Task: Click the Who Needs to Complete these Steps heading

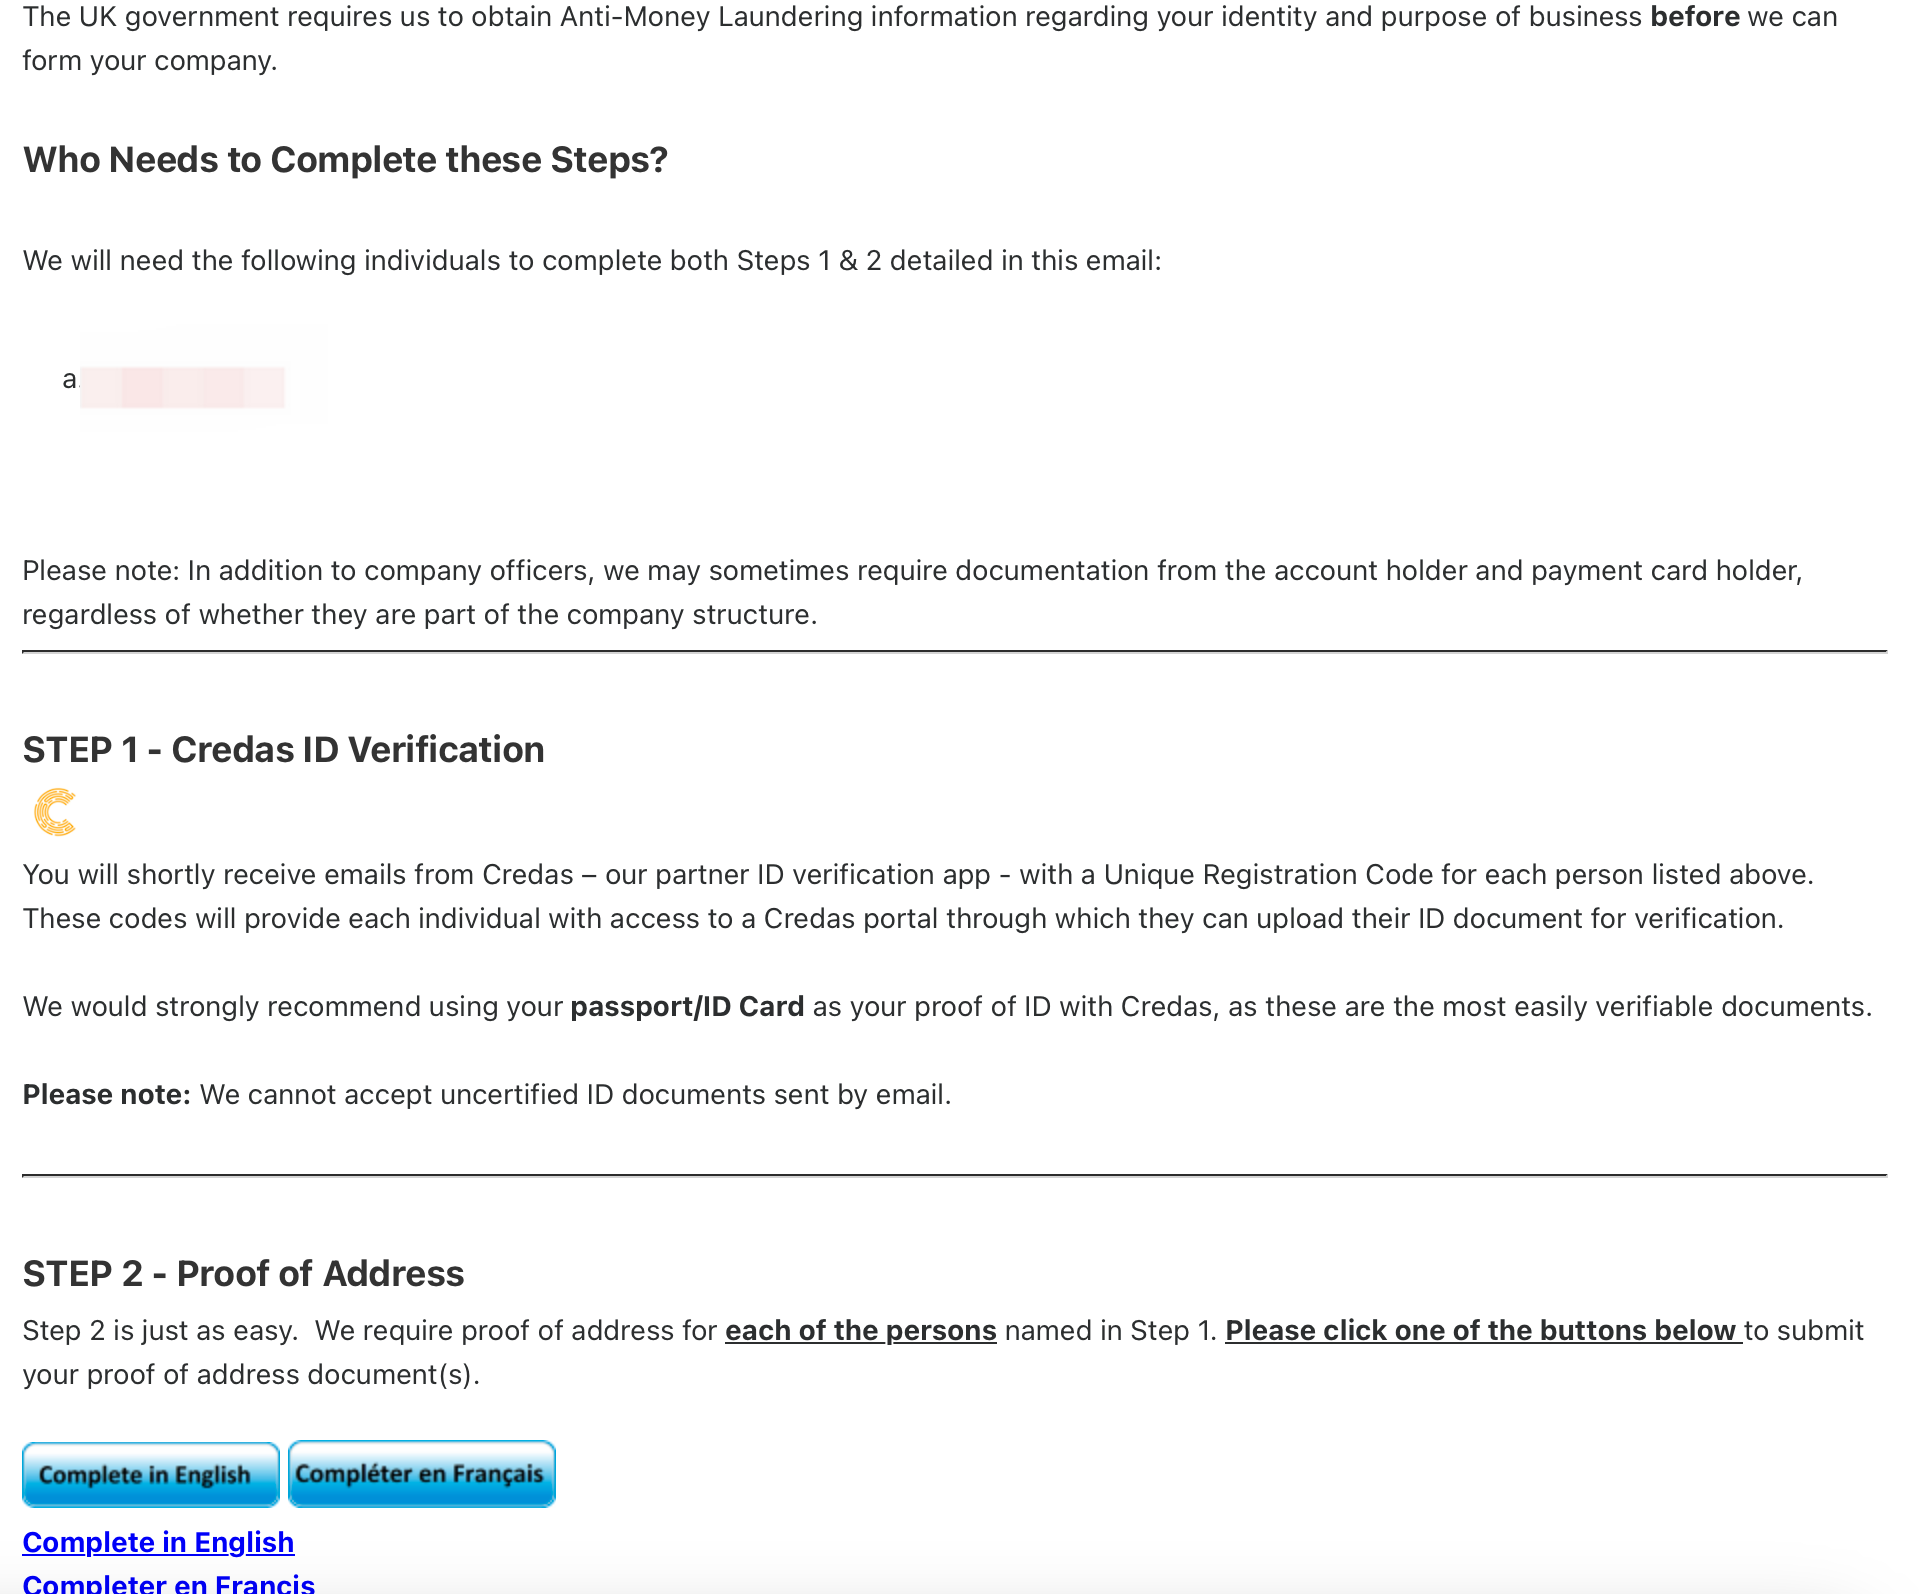Action: click(345, 160)
